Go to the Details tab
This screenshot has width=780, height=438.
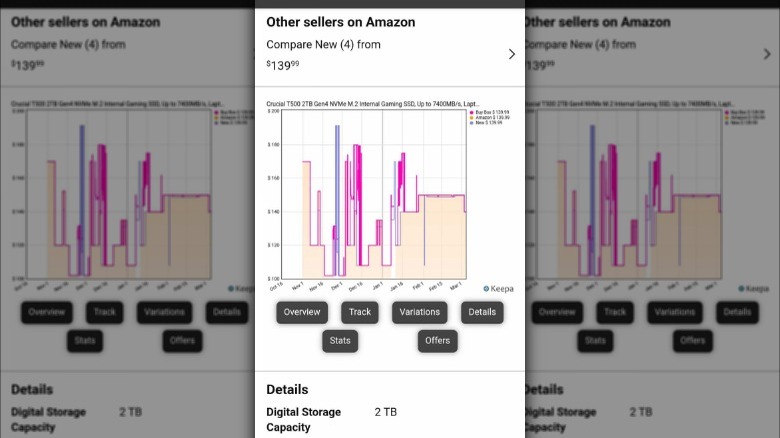[482, 312]
